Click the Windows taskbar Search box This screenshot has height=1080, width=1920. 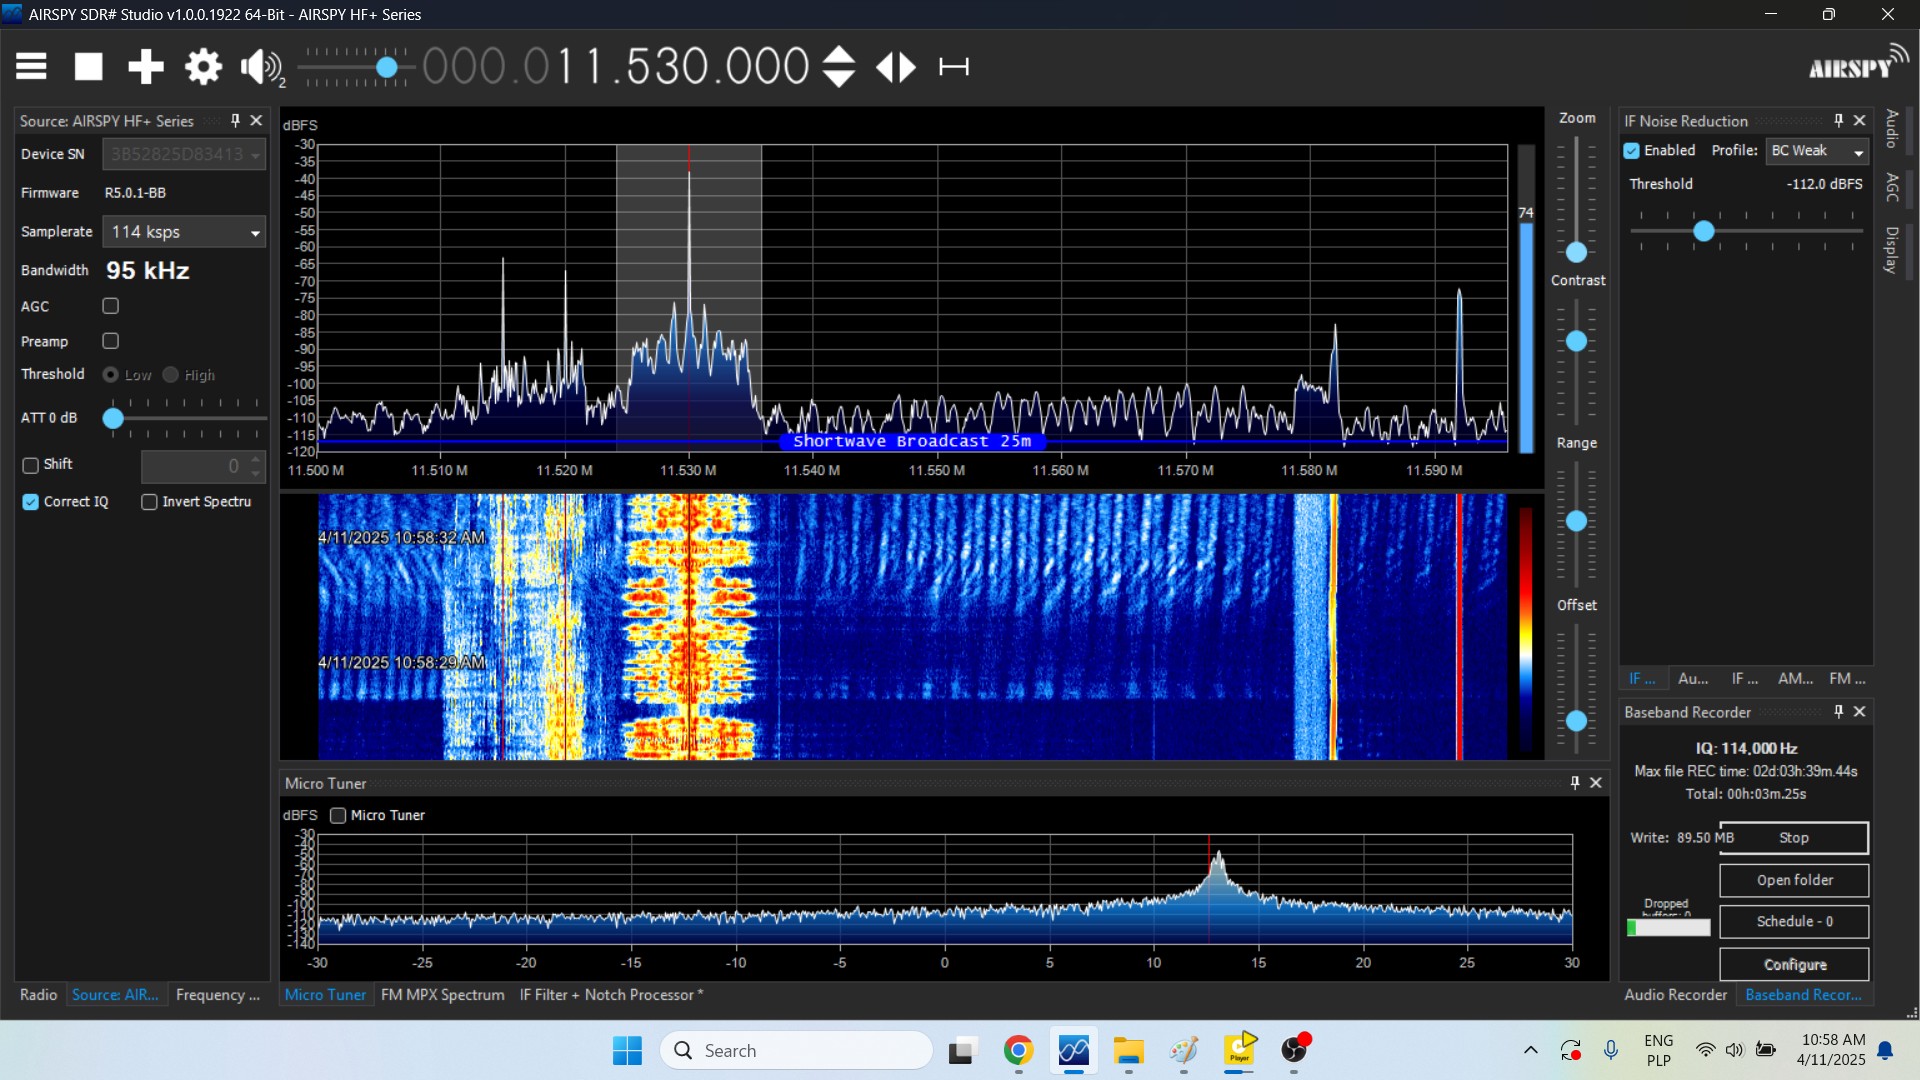(796, 1050)
